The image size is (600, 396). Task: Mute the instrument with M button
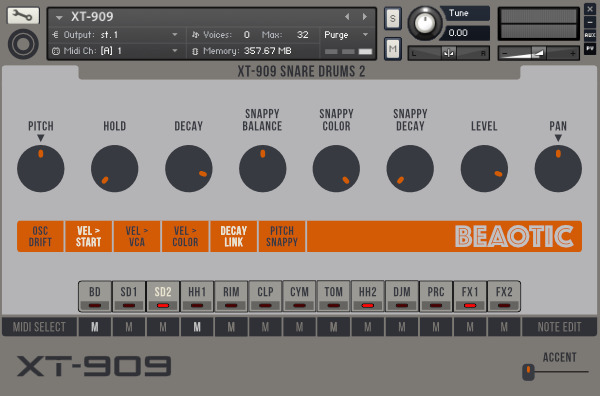392,49
